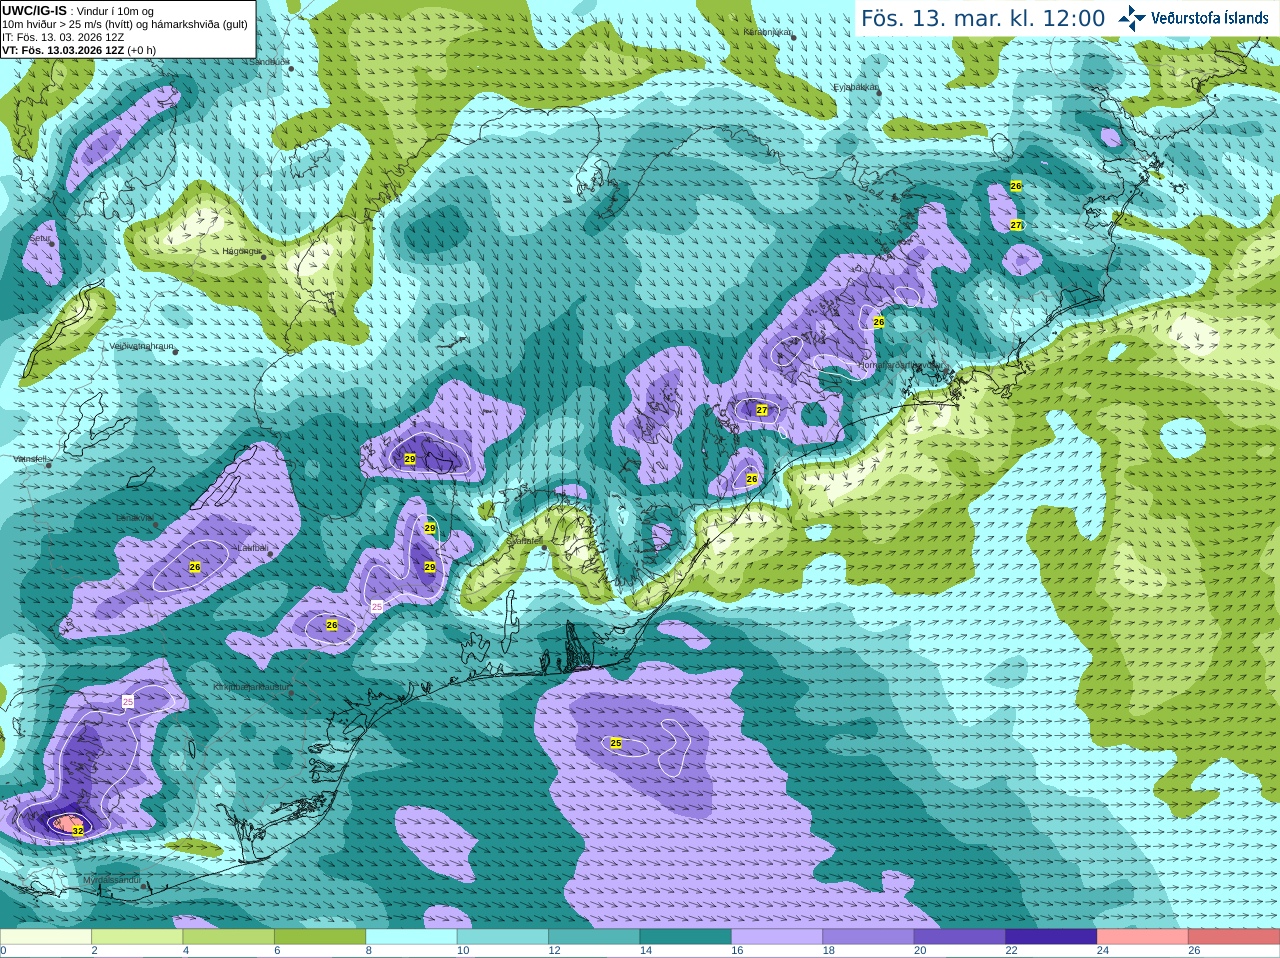
Task: Click the white 25 contour label above the 32 maximum
Action: 128,702
